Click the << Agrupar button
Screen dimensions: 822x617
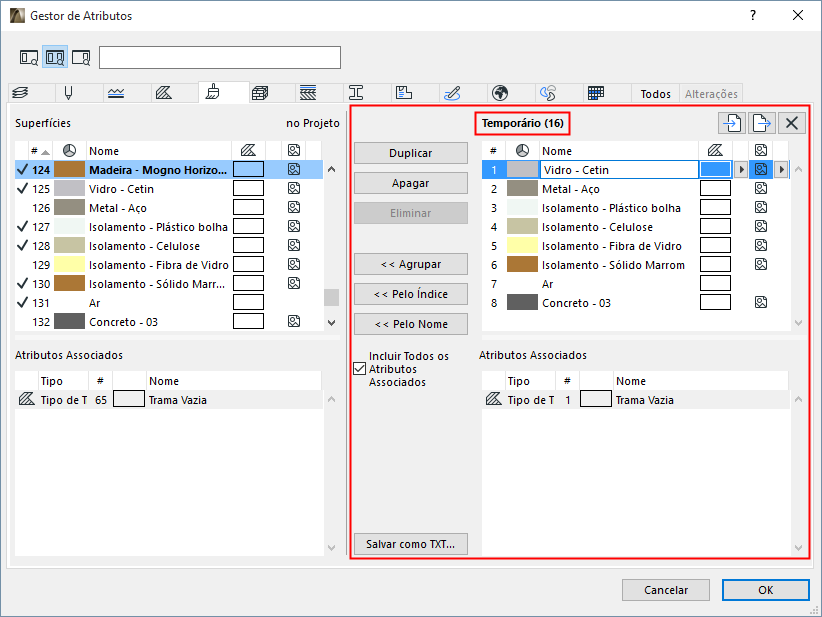point(410,264)
